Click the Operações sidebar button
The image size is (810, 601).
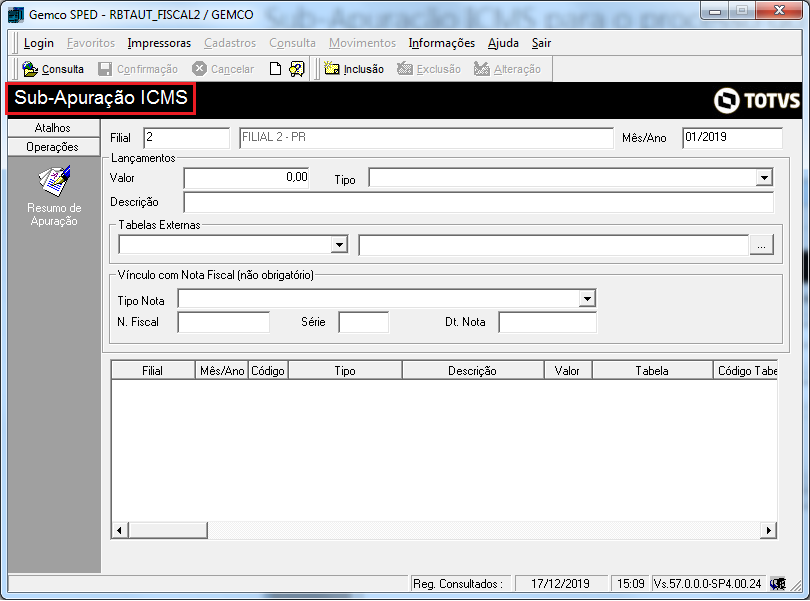click(54, 147)
